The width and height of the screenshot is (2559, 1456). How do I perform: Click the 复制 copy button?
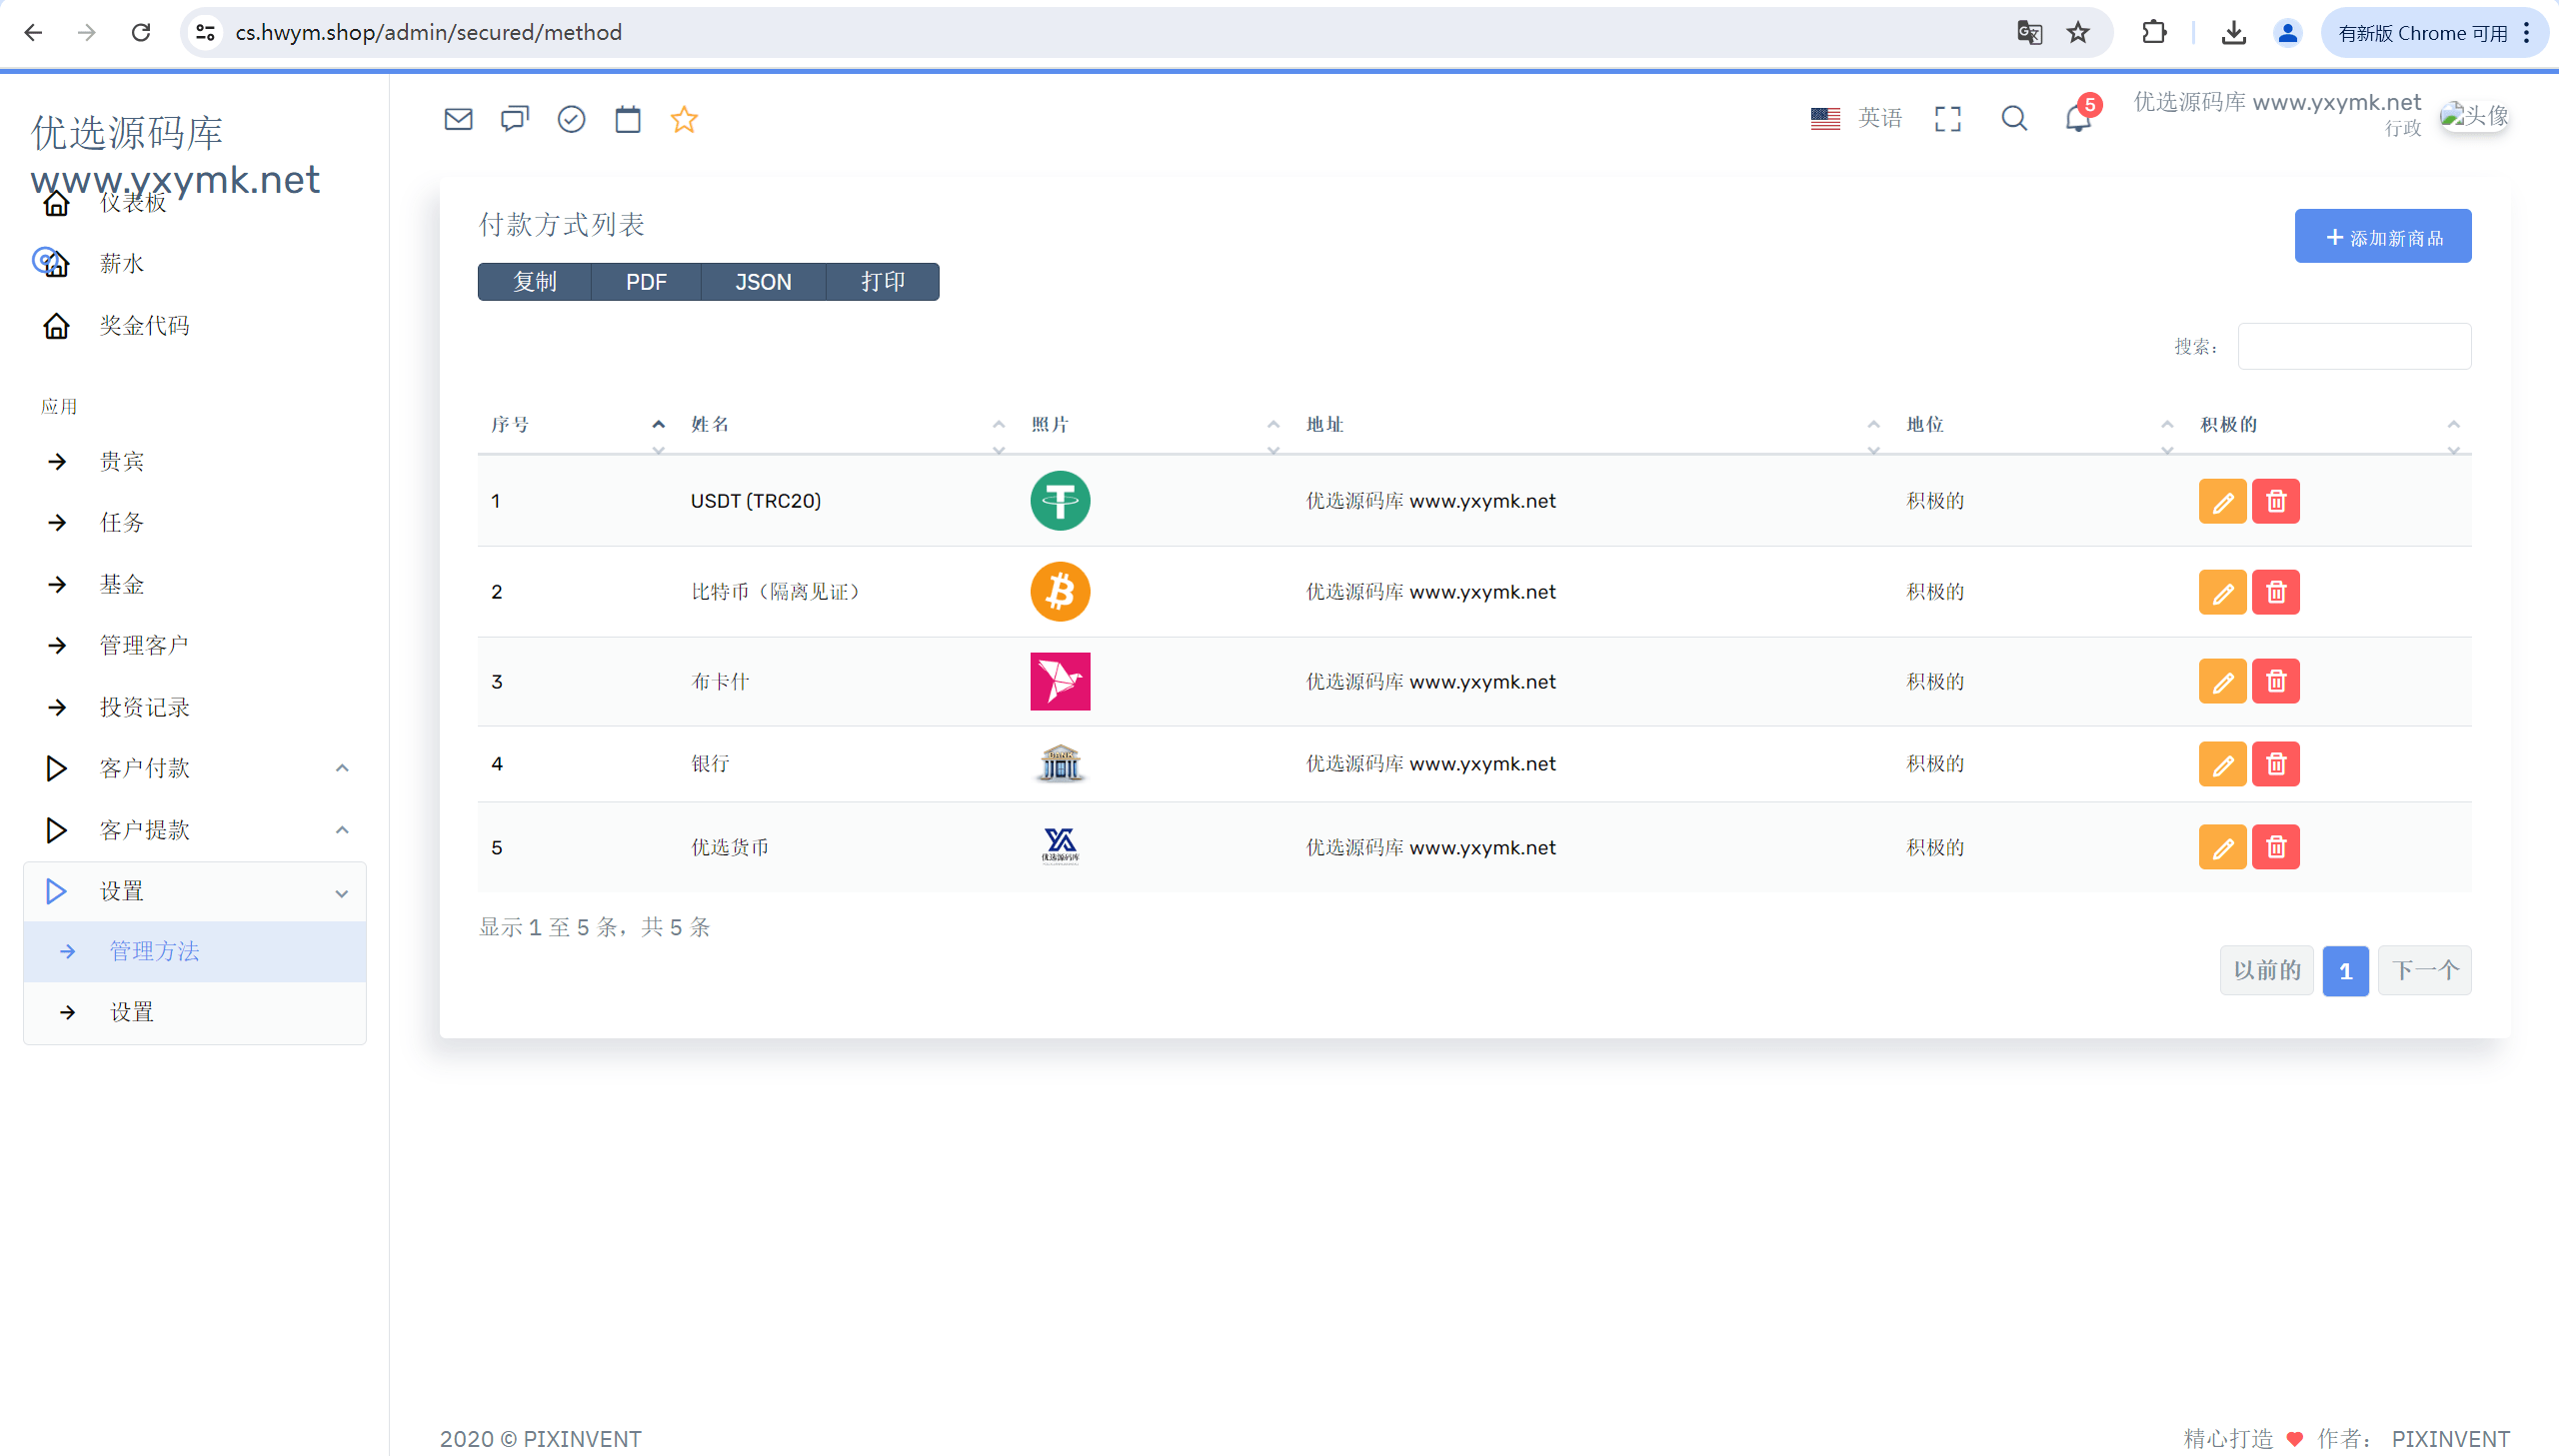[x=535, y=282]
